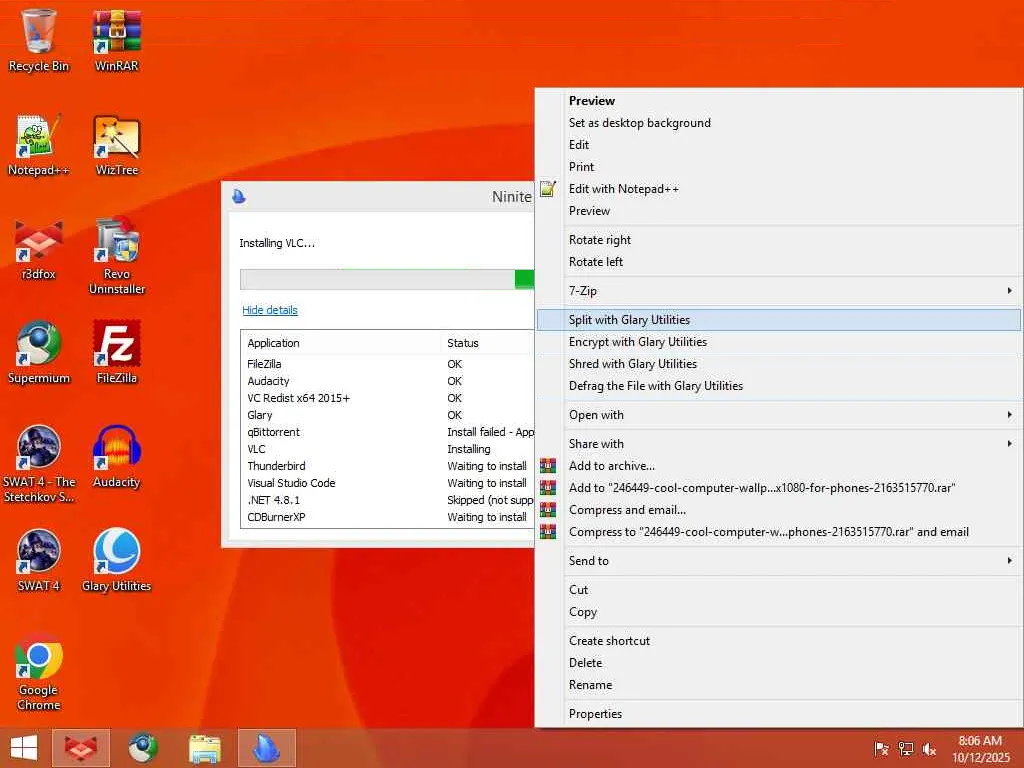Select the Glary Utilities desktop icon
This screenshot has width=1024, height=768.
[117, 560]
